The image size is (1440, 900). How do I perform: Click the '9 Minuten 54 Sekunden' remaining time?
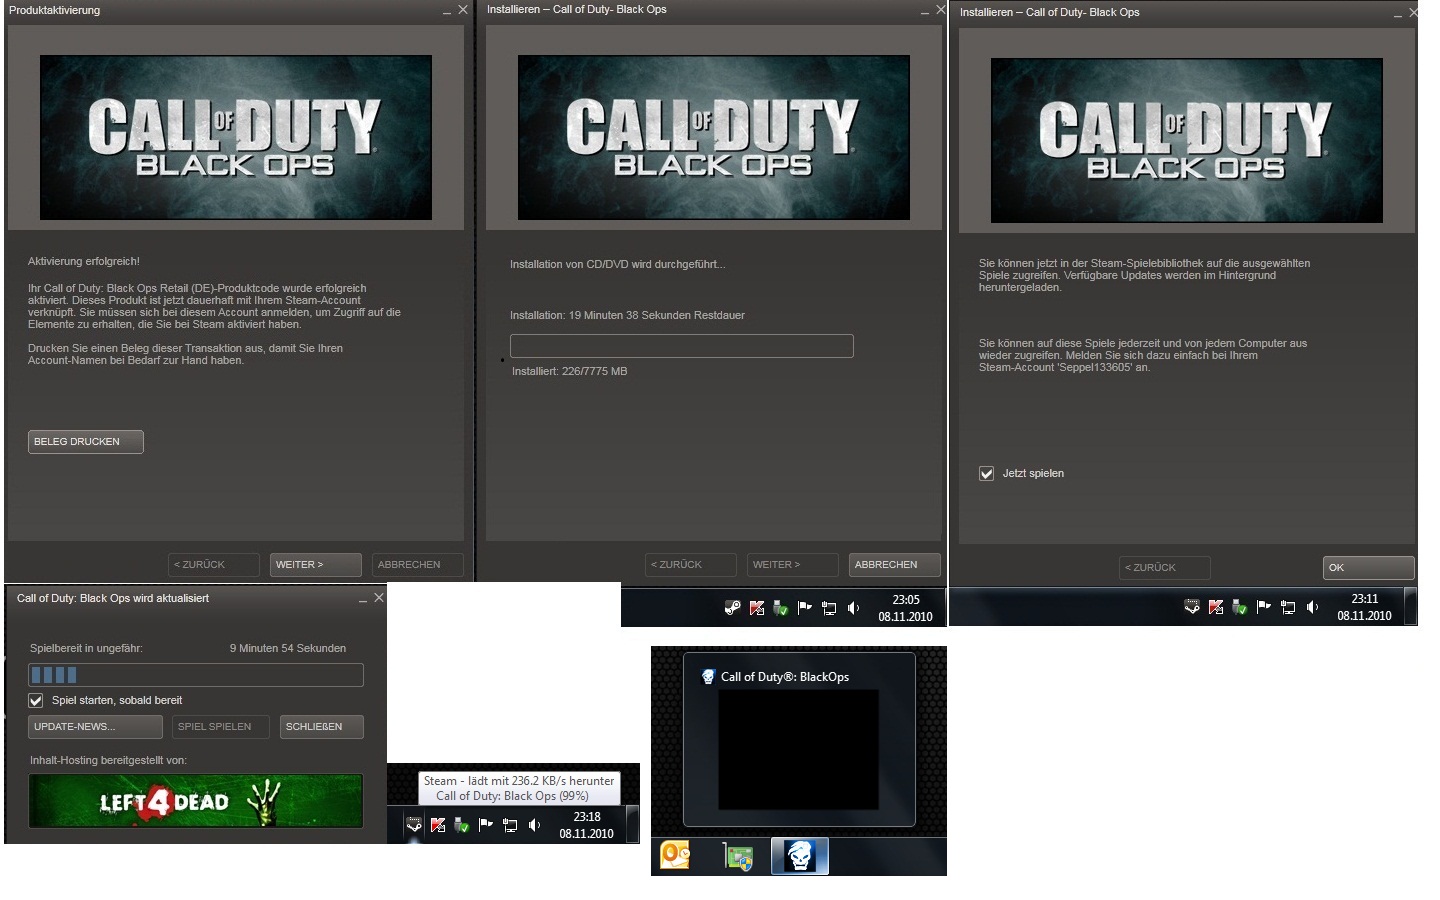pyautogui.click(x=288, y=649)
